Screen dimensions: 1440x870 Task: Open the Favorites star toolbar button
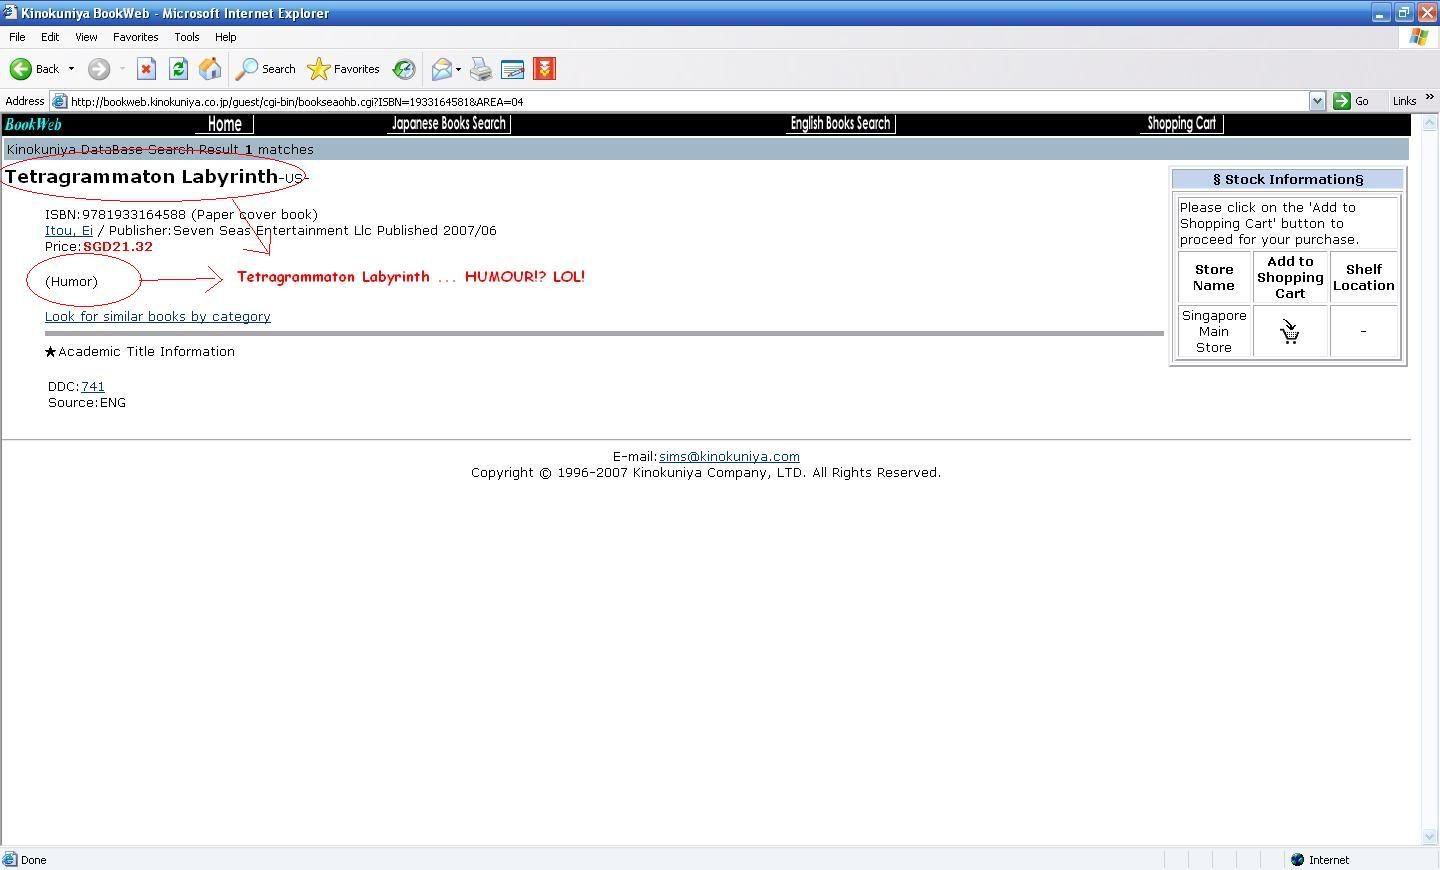[344, 69]
